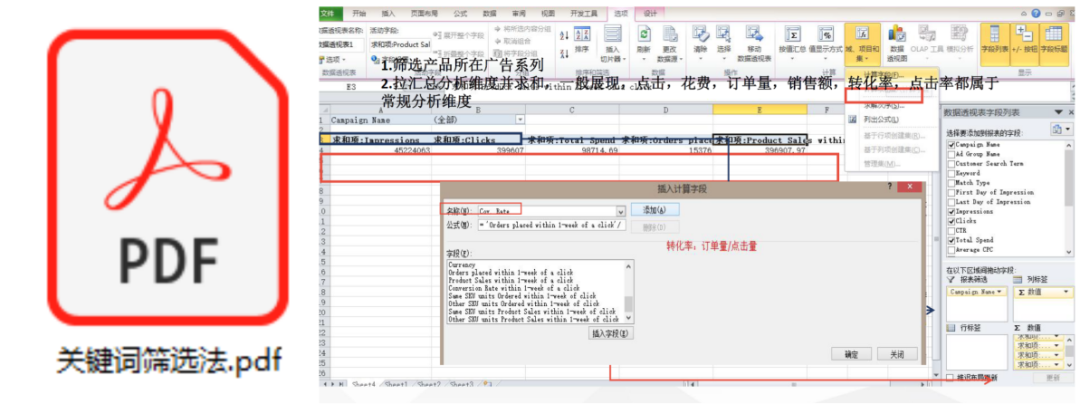This screenshot has width=1080, height=404.
Task: Click the 公式 input field in dialog
Action: [553, 225]
